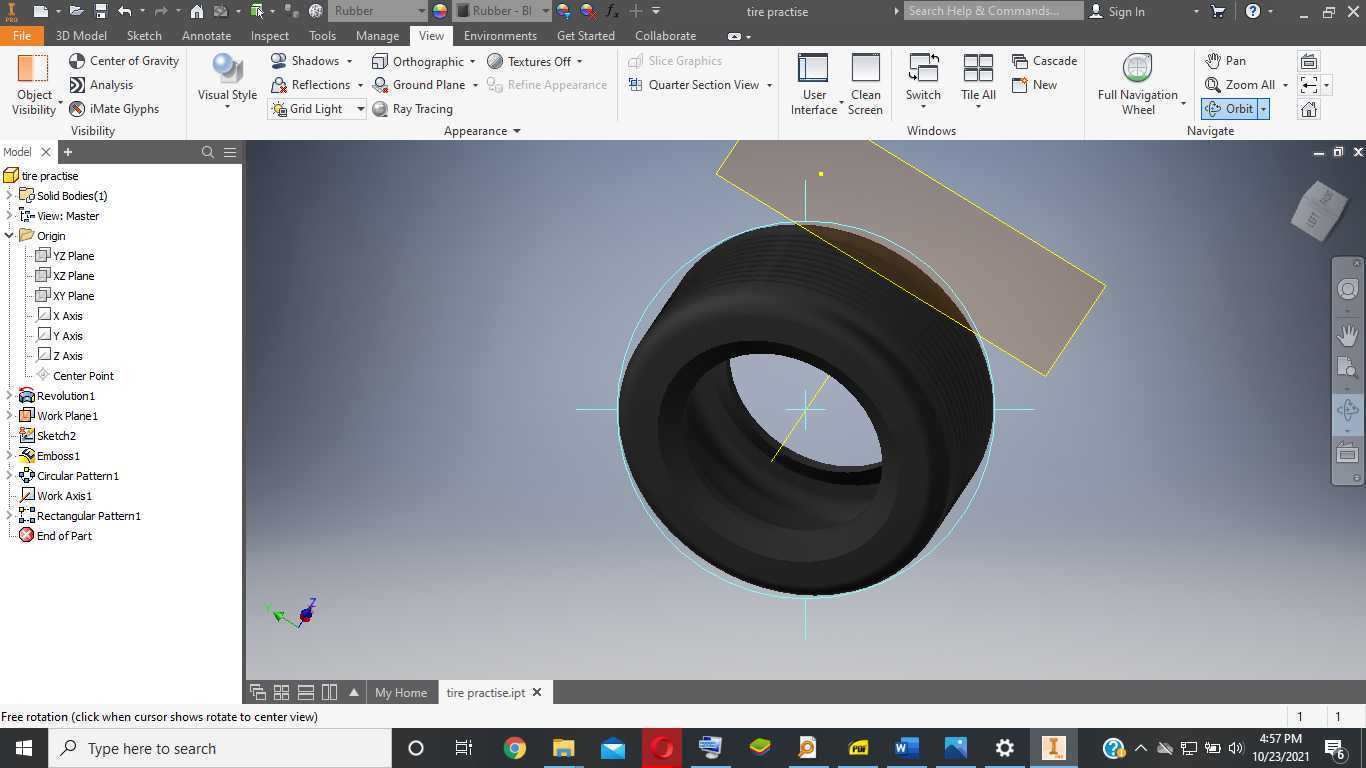Expand the Solid Bodies(1) node

(9, 196)
